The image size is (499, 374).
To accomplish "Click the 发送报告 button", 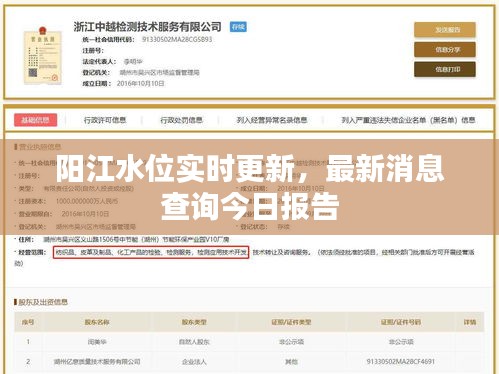I will 445,30.
